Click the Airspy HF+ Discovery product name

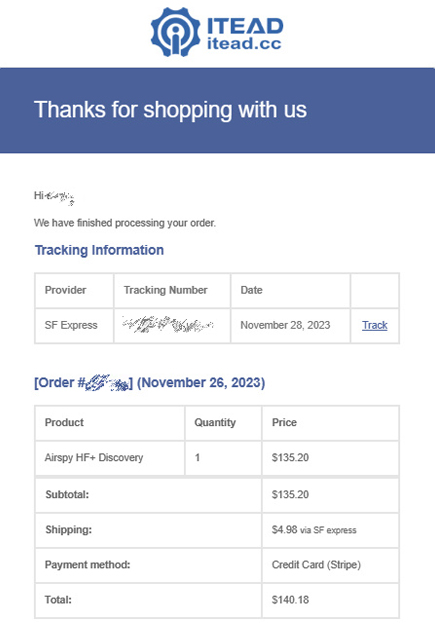[x=94, y=458]
